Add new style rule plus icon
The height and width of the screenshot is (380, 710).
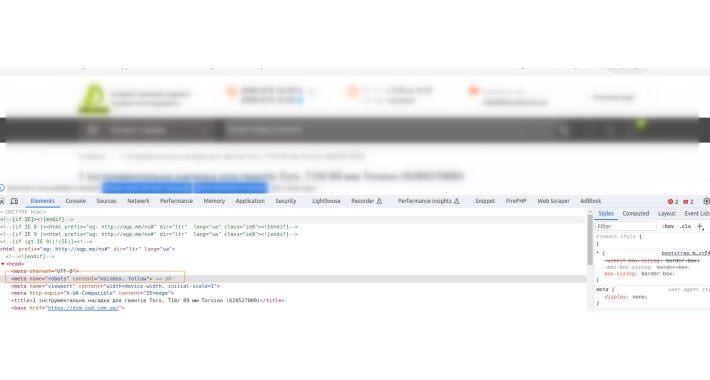[700, 226]
